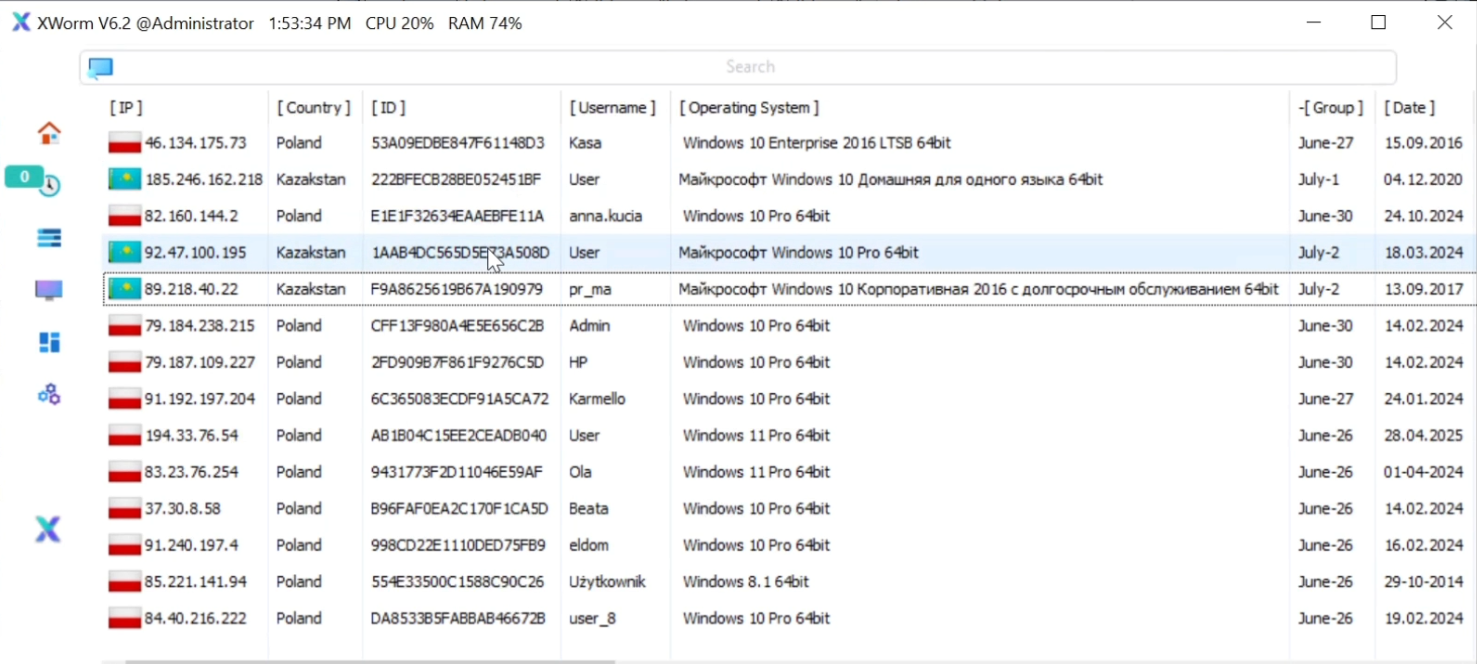
Task: Click the ID 1AAB4DC565D5E73A508D
Action: [461, 253]
